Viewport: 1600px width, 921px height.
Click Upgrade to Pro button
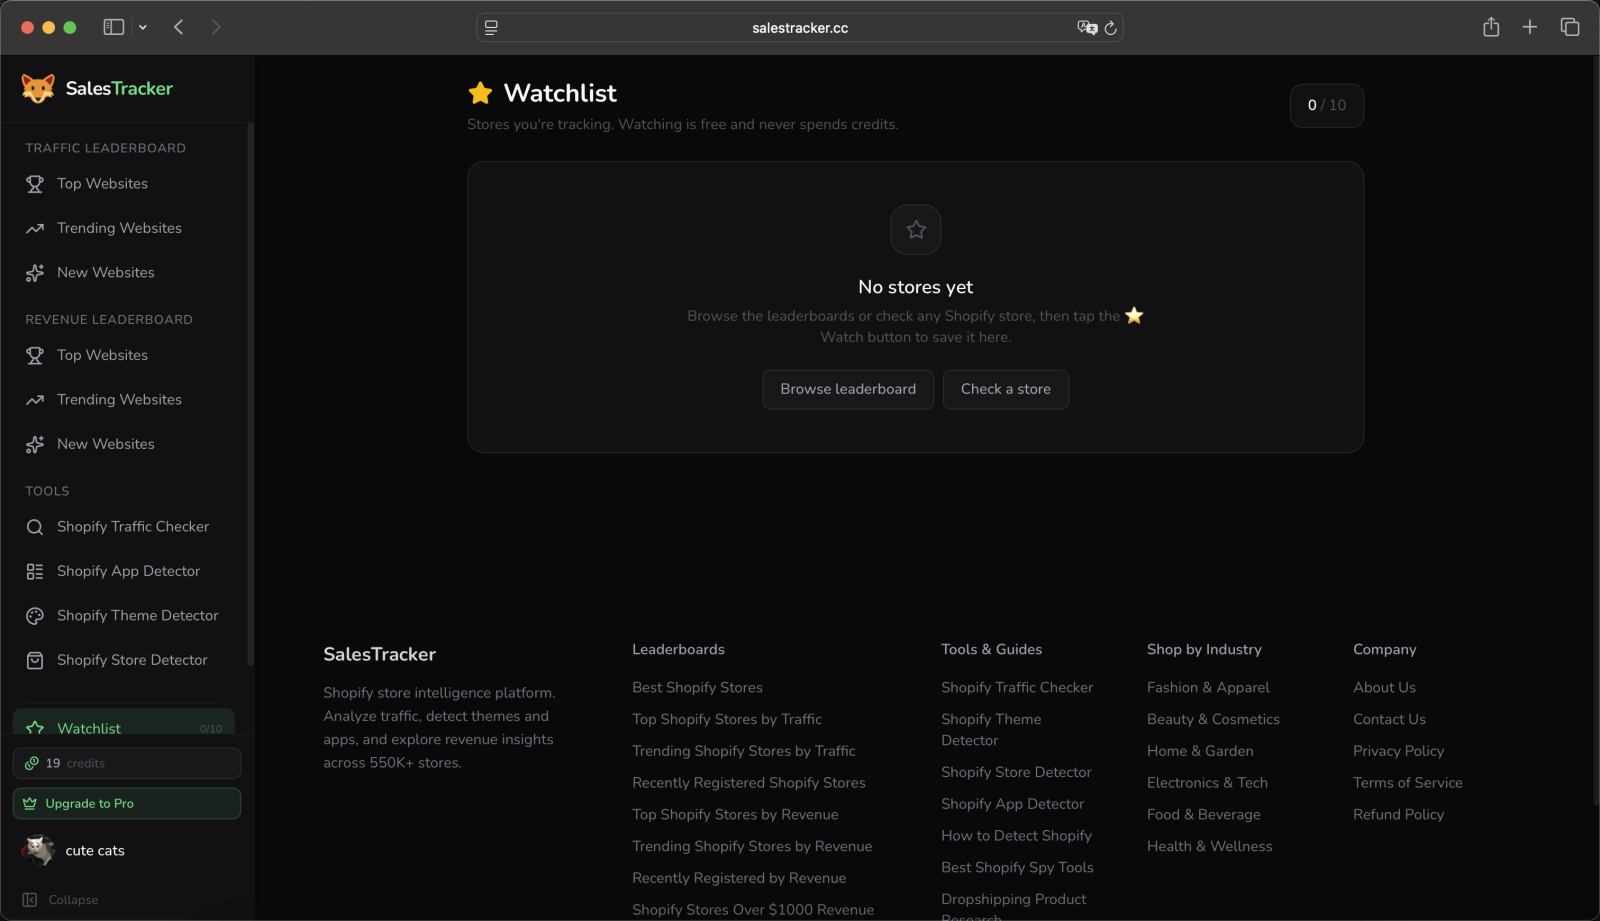(x=127, y=803)
